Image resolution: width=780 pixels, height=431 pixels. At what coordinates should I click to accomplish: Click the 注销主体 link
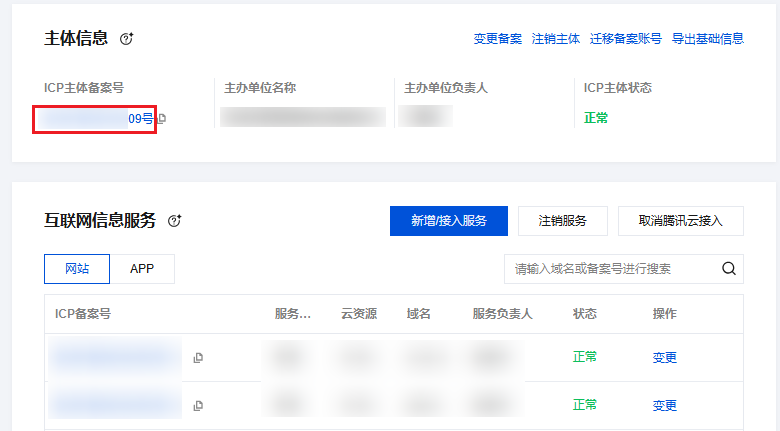[x=556, y=39]
